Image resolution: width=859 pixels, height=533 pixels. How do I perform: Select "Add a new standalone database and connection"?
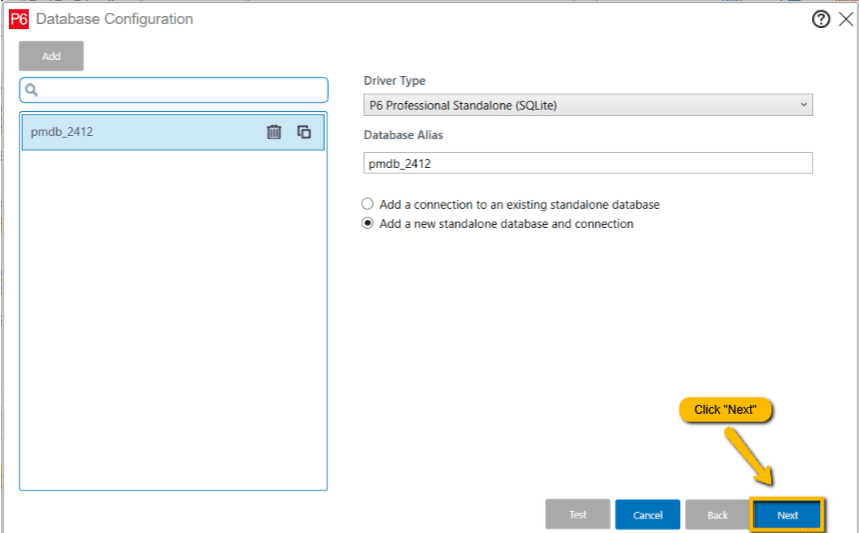click(x=368, y=224)
